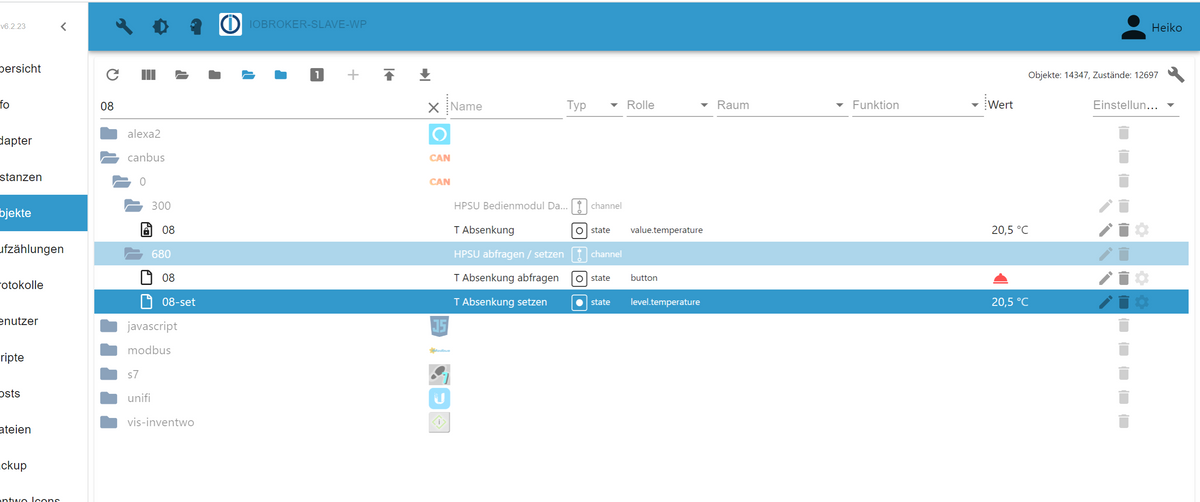Viewport: 1200px width, 502px height.
Task: Toggle the states view number-one icon
Action: (x=317, y=75)
